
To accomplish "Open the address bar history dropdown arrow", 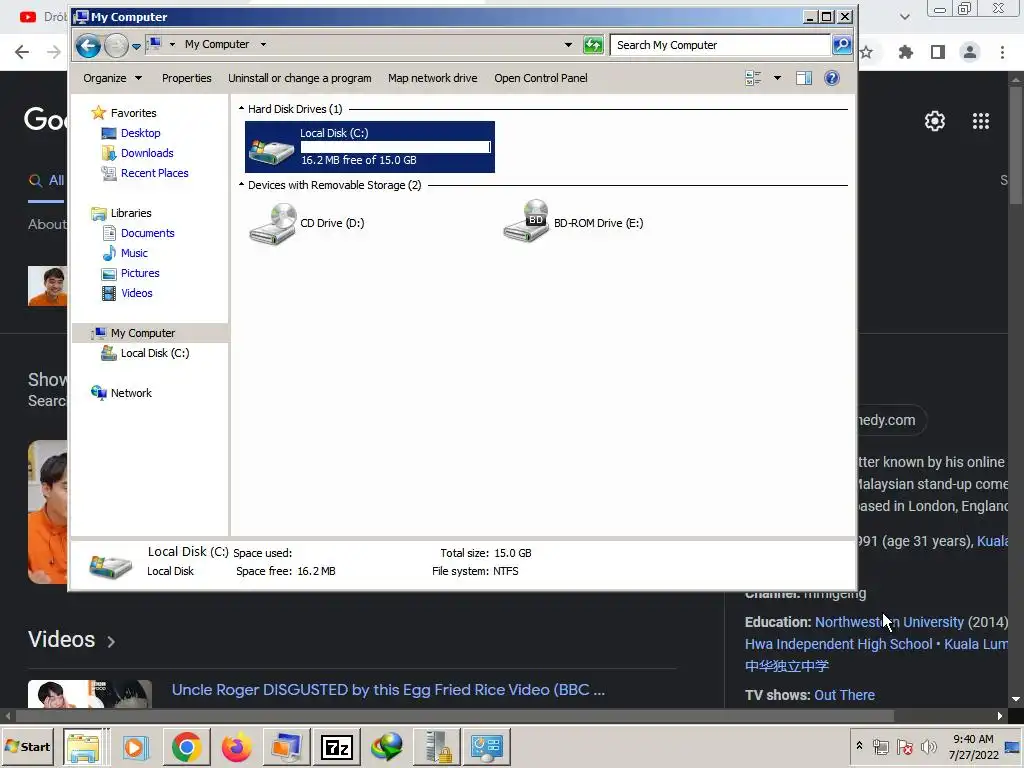I will coord(568,45).
